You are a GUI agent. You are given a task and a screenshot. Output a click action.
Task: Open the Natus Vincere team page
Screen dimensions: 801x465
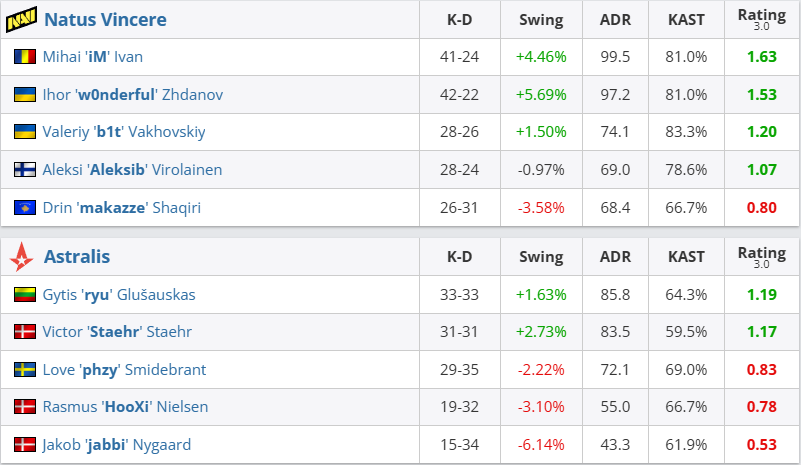coord(105,20)
